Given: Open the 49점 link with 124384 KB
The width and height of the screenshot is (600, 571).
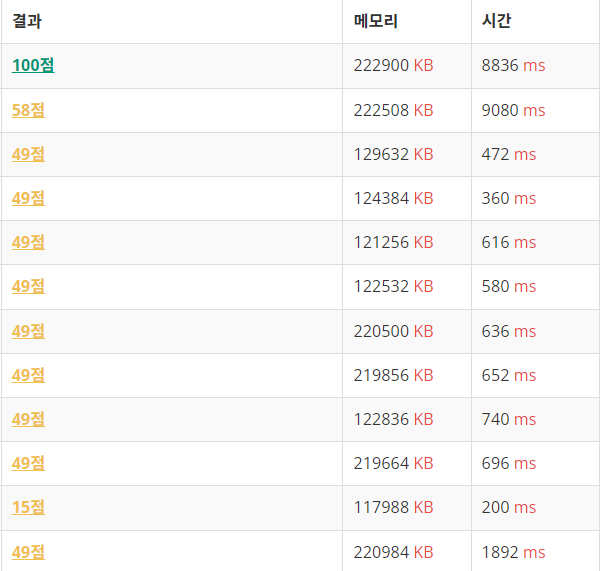Looking at the screenshot, I should [x=28, y=198].
